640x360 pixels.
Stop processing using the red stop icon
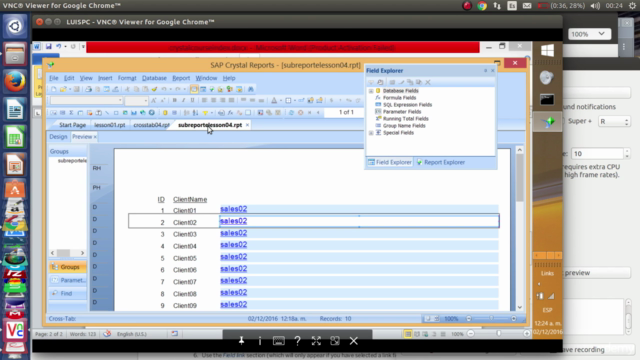(x=300, y=113)
